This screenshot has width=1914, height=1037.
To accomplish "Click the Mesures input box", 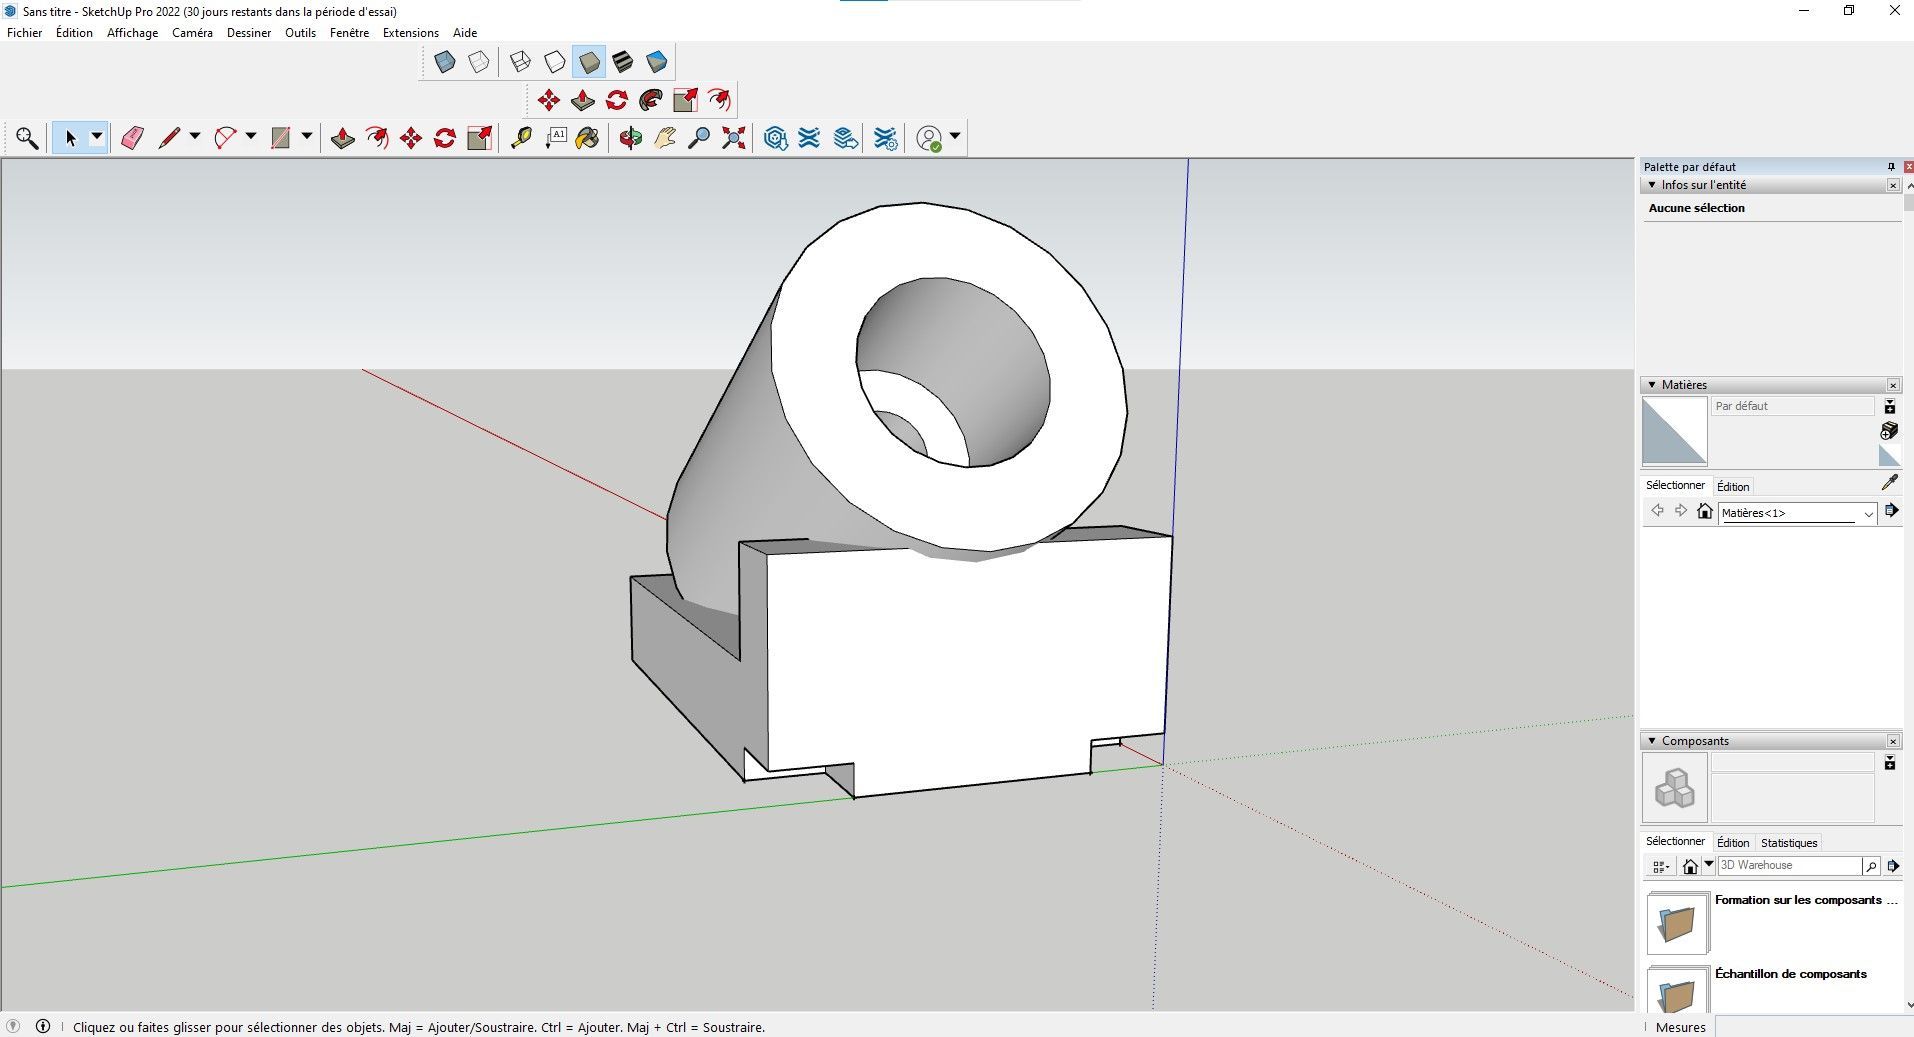I will point(1810,1027).
